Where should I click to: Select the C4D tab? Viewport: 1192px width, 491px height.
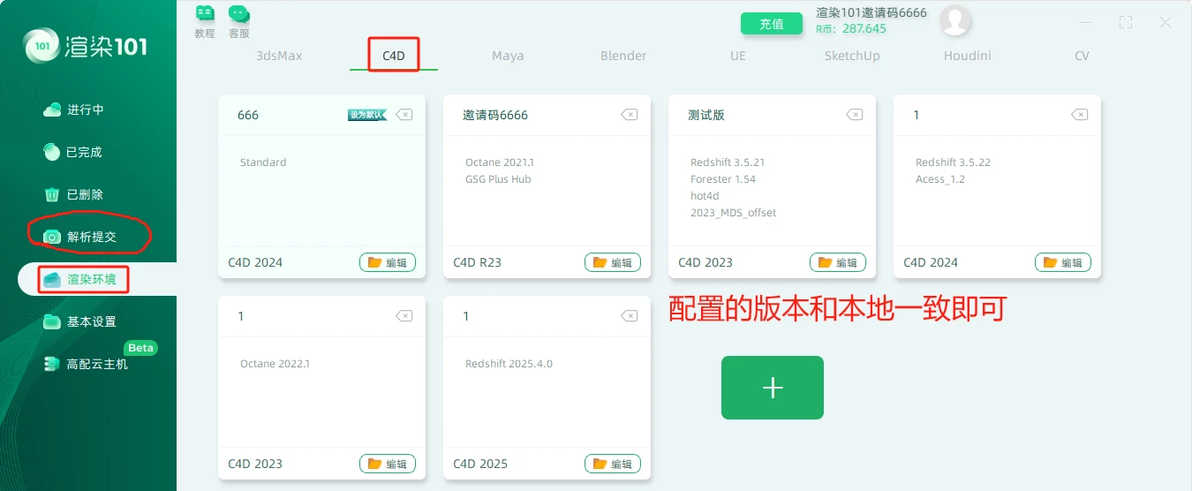click(x=394, y=55)
